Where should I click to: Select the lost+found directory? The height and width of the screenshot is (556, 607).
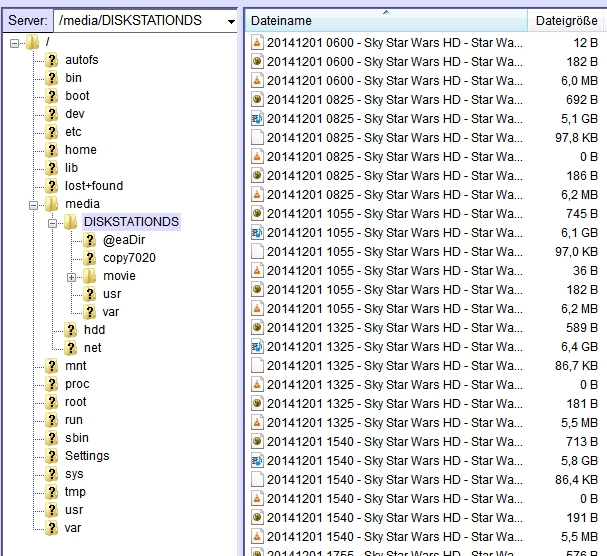pyautogui.click(x=94, y=186)
